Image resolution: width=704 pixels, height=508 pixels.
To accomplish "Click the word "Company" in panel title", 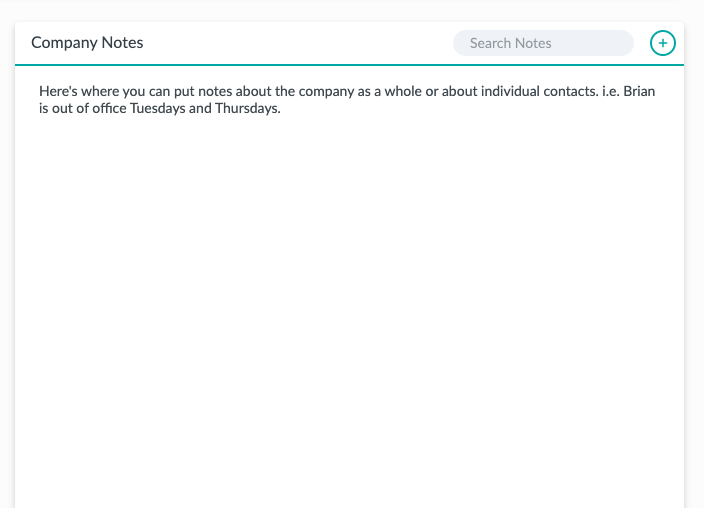I will coord(64,43).
